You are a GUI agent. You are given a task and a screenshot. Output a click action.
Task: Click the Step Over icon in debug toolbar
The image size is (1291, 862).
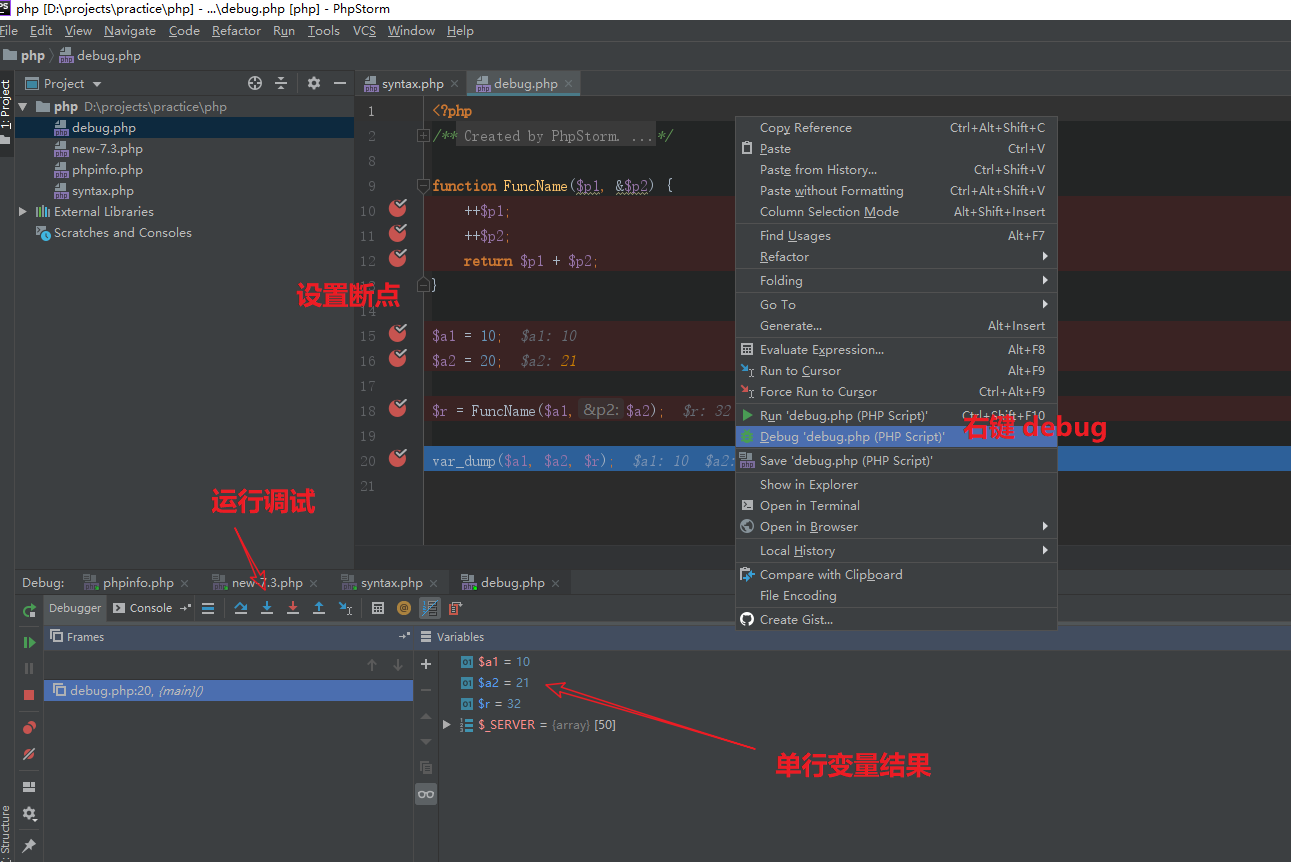(240, 607)
